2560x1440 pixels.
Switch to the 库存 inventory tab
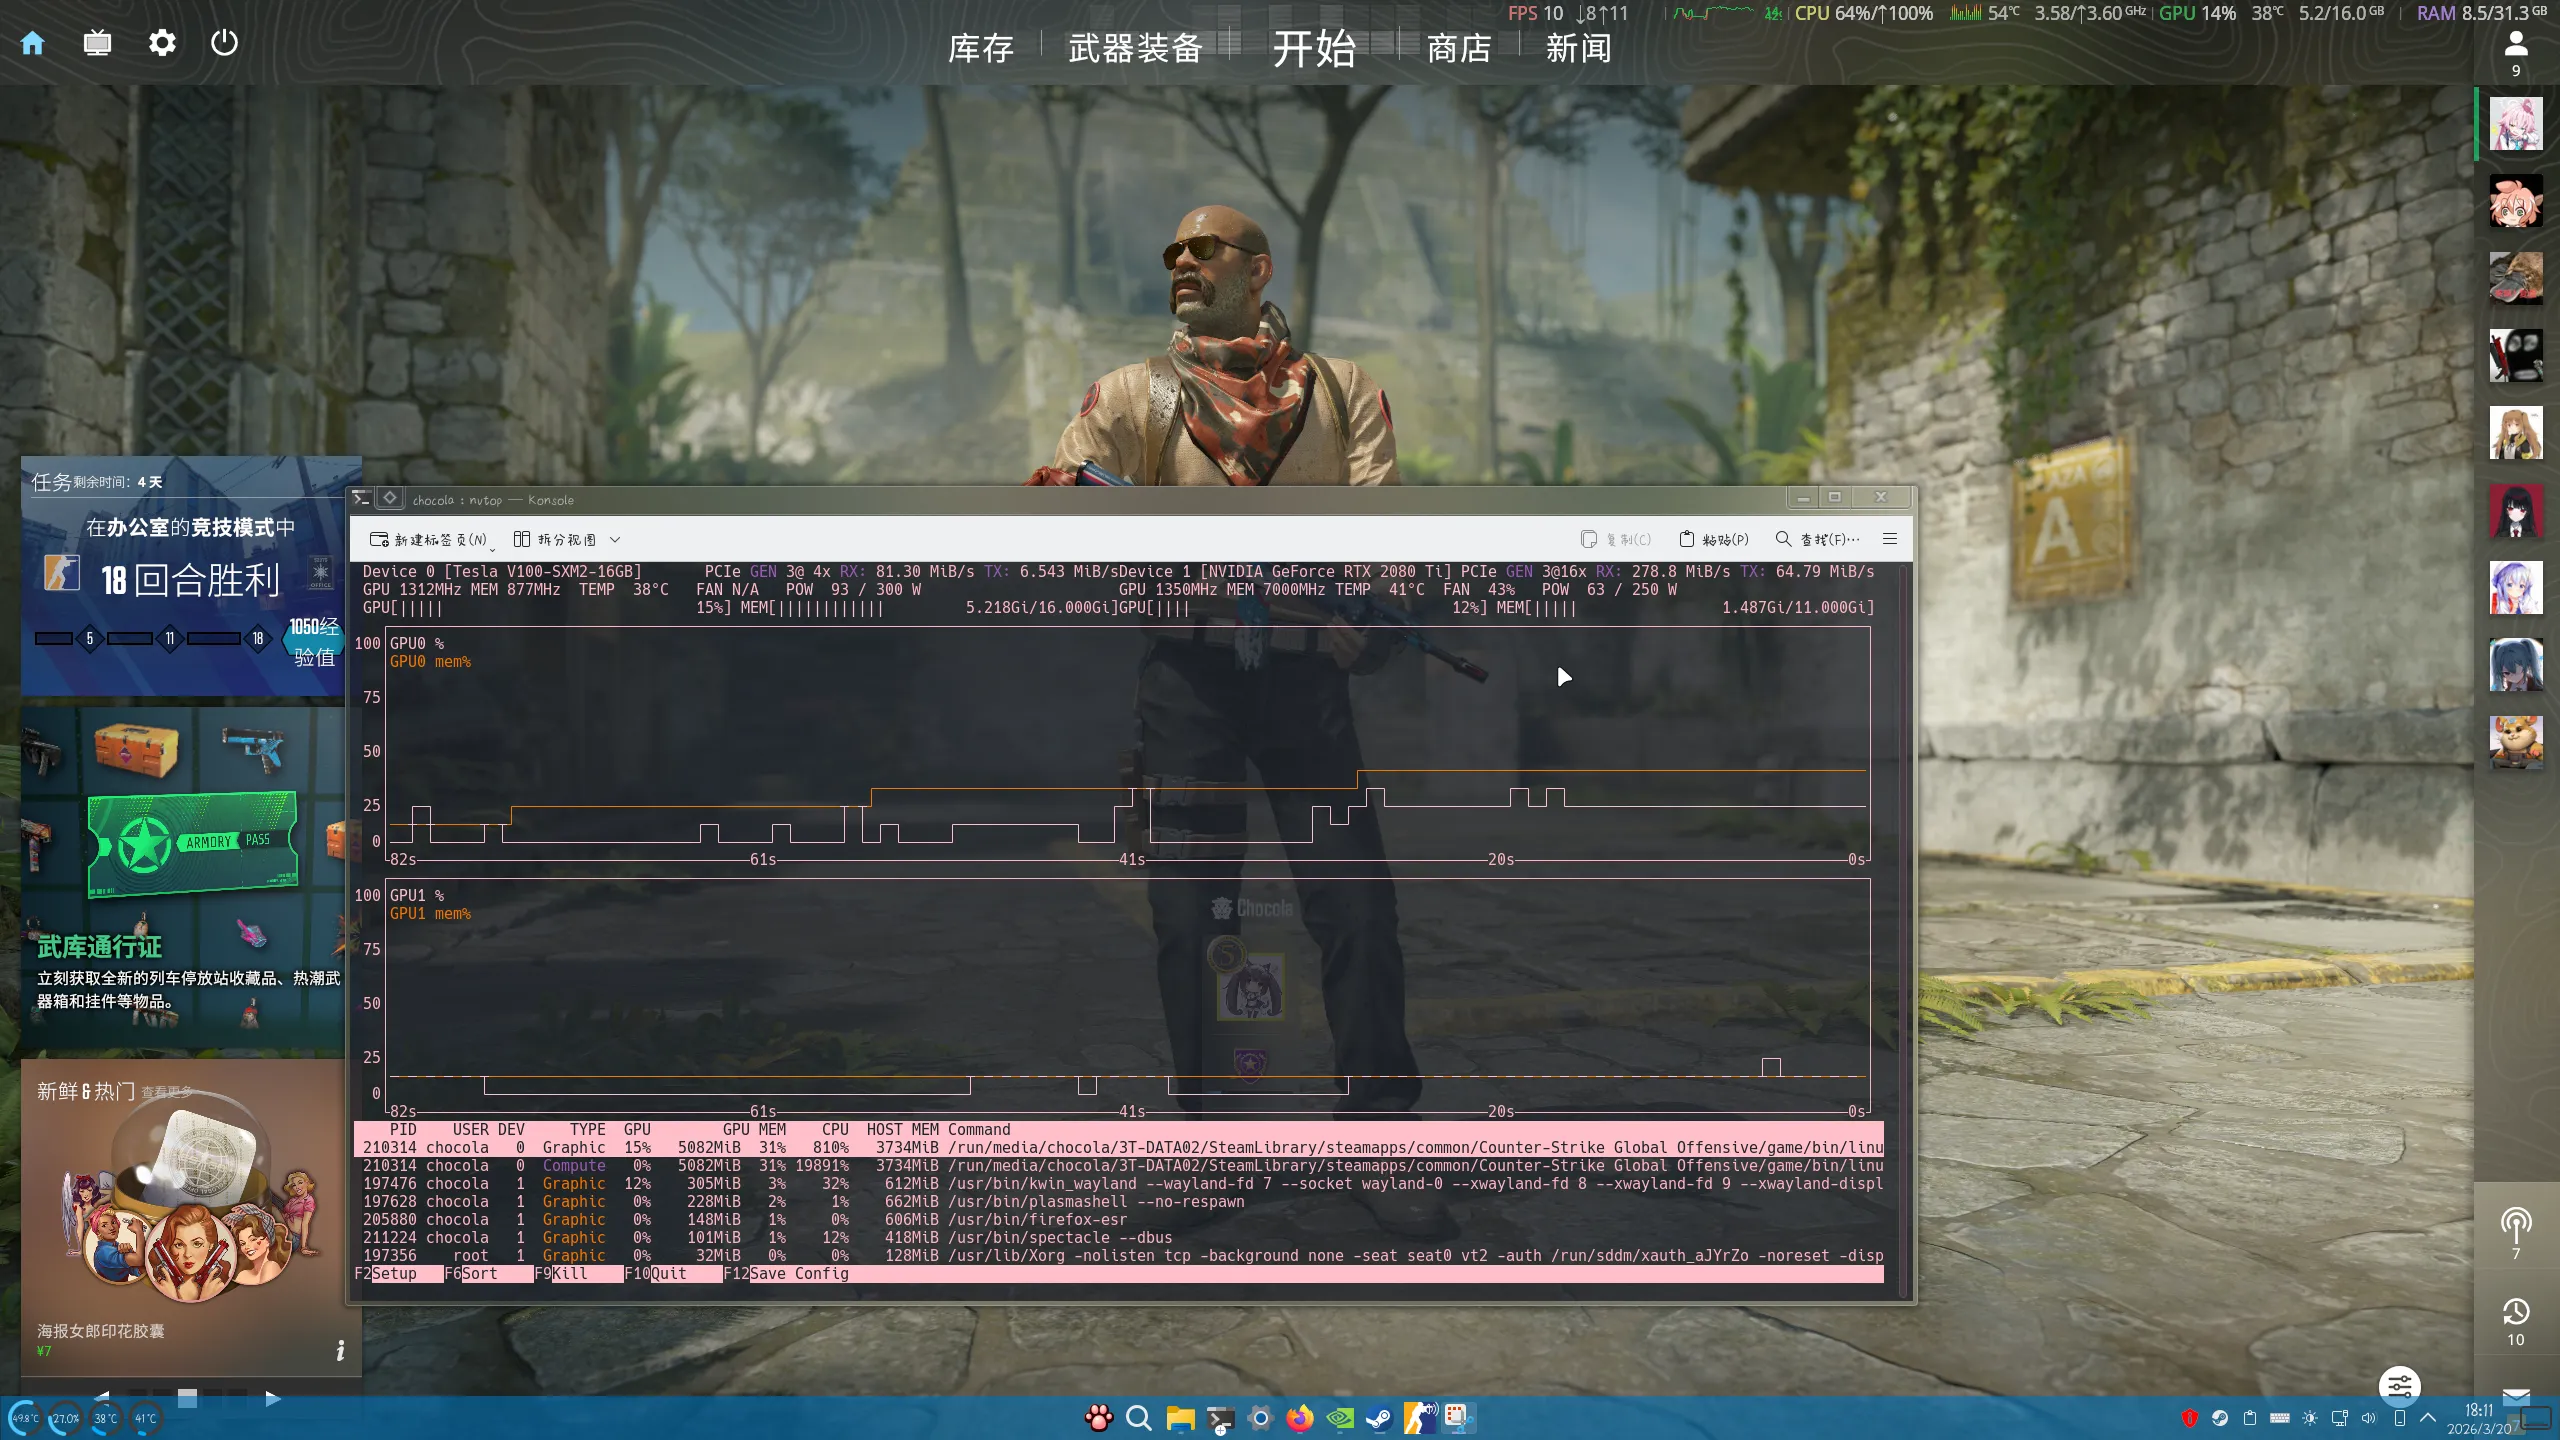980,48
